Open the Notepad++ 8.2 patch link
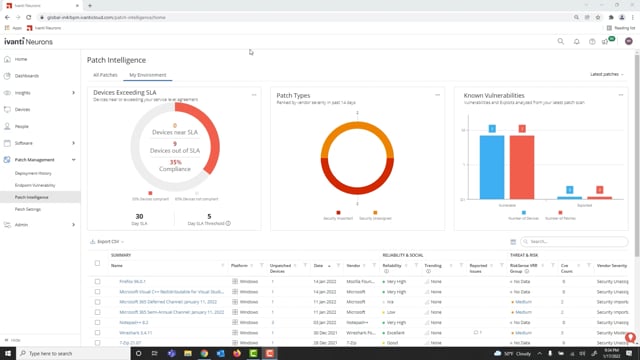The width and height of the screenshot is (640, 360). [x=133, y=322]
